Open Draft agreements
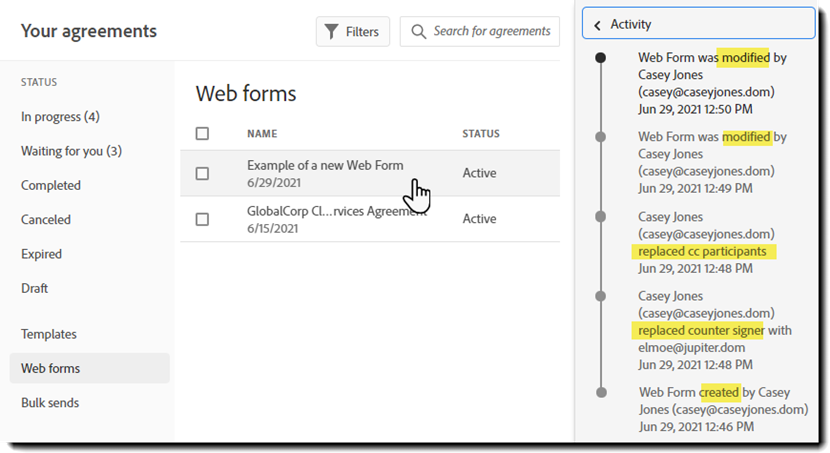 point(35,288)
